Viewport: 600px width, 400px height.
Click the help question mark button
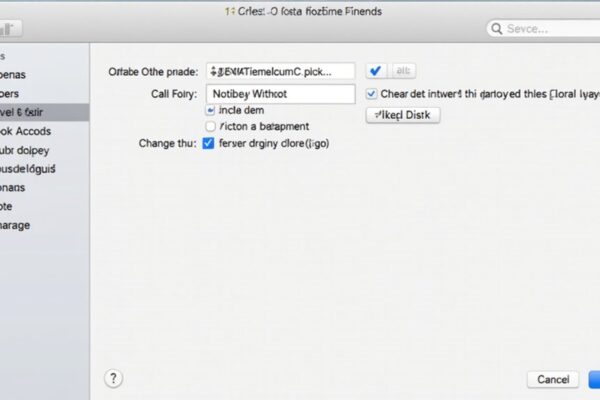point(113,378)
